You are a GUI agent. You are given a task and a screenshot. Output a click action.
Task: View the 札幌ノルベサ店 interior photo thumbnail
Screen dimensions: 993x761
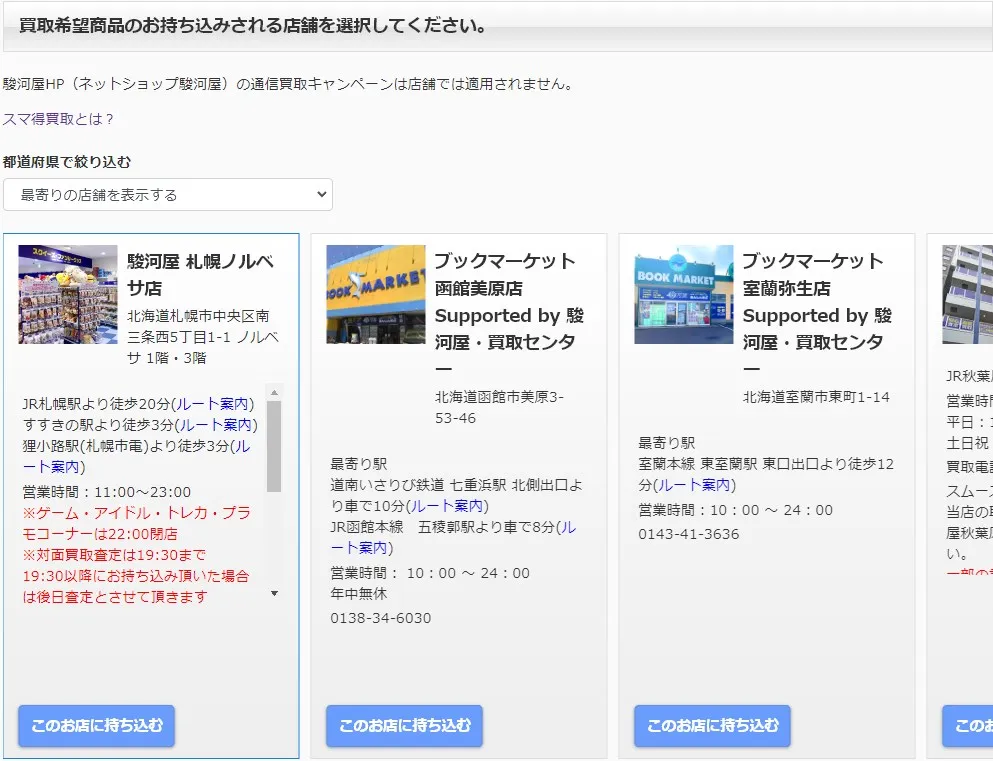[x=67, y=295]
